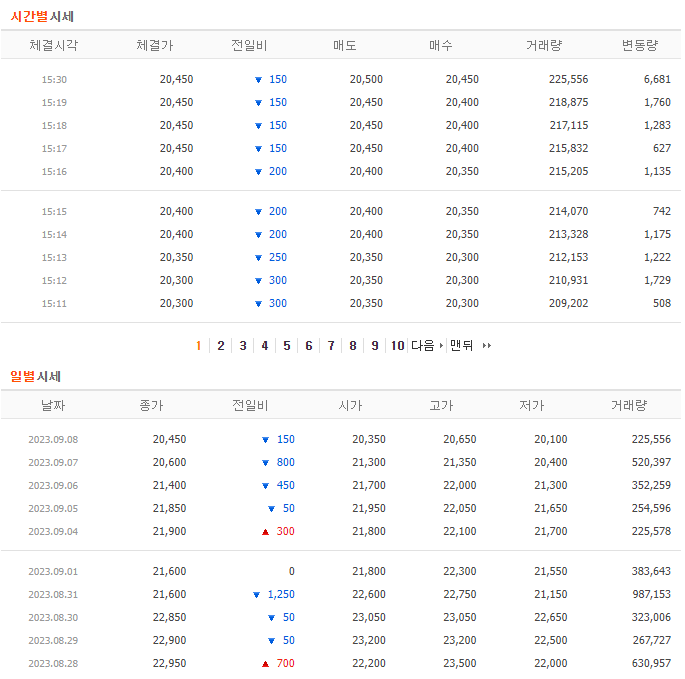This screenshot has height=679, width=685.
Task: Select the 15:14 time cell
Action: pos(54,235)
